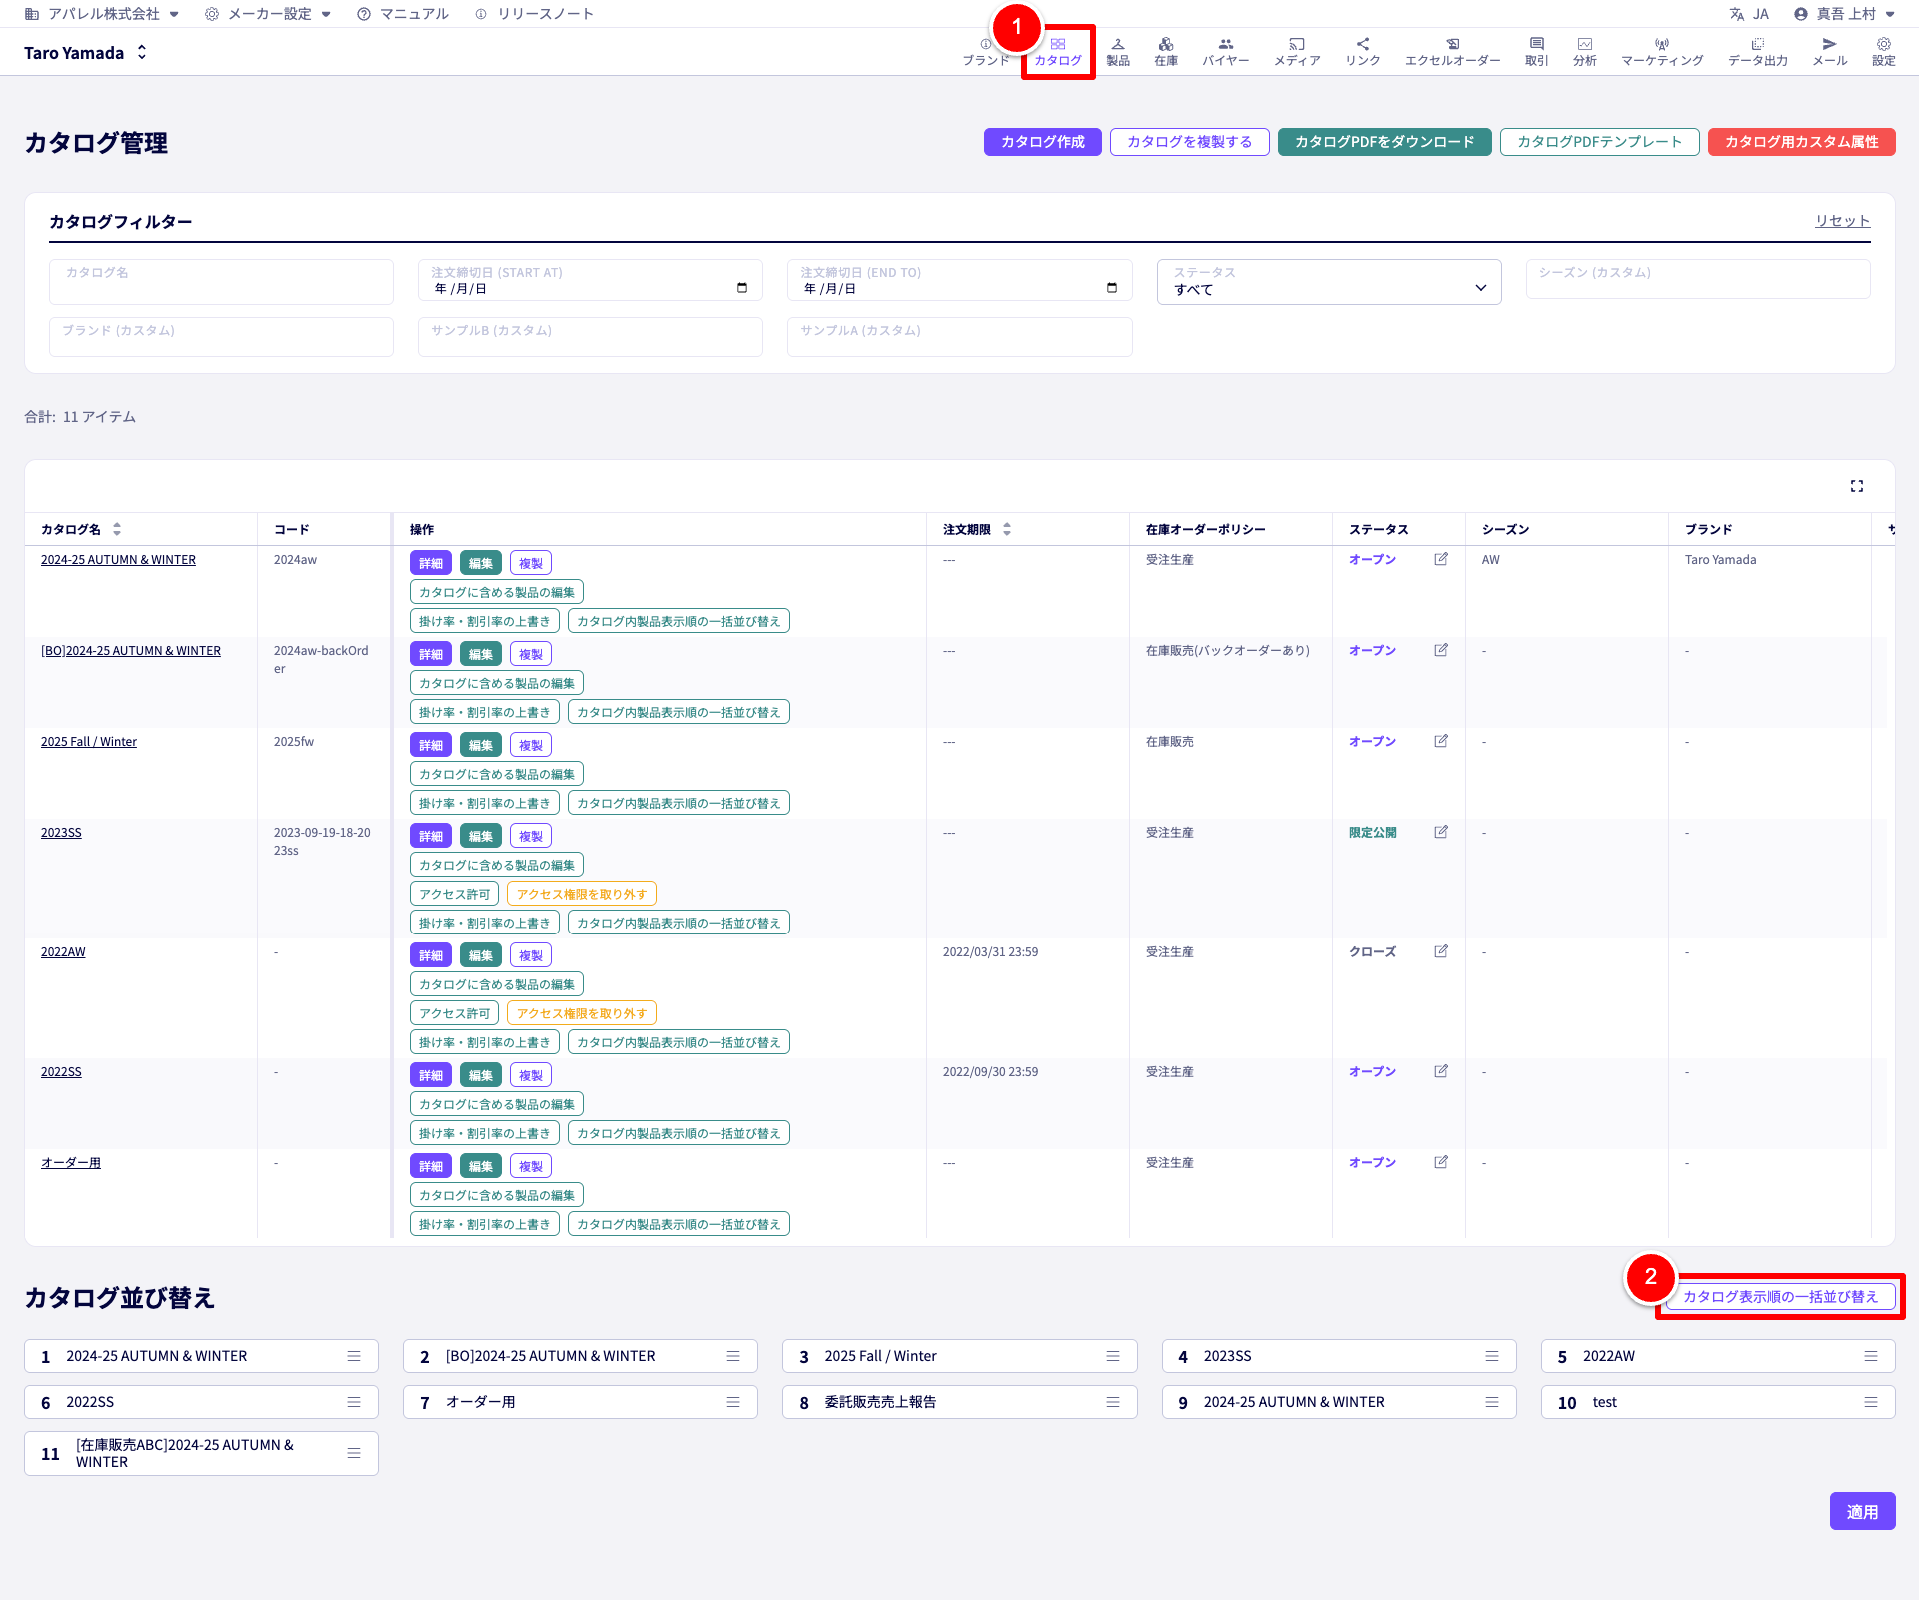1919x1600 pixels.
Task: Click the リセット filter link
Action: [x=1842, y=221]
